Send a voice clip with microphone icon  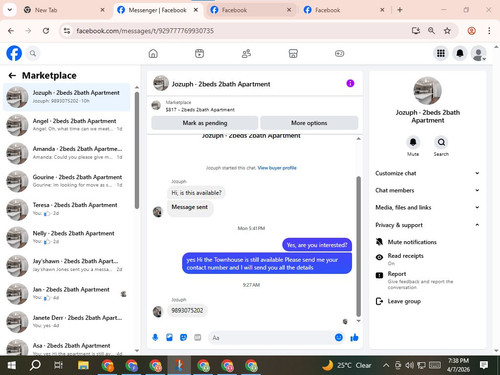point(155,338)
